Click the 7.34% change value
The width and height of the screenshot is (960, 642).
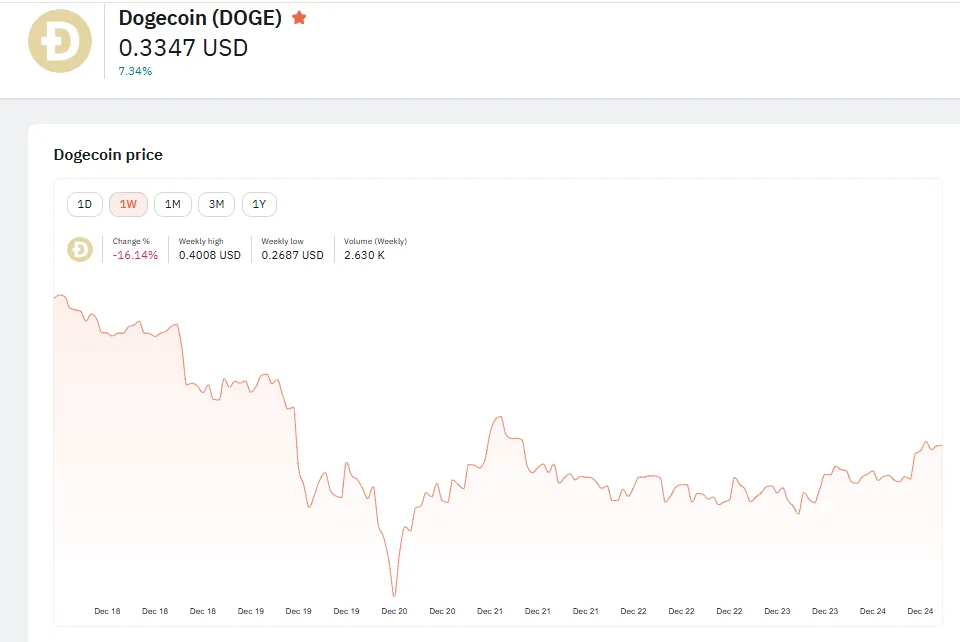135,71
